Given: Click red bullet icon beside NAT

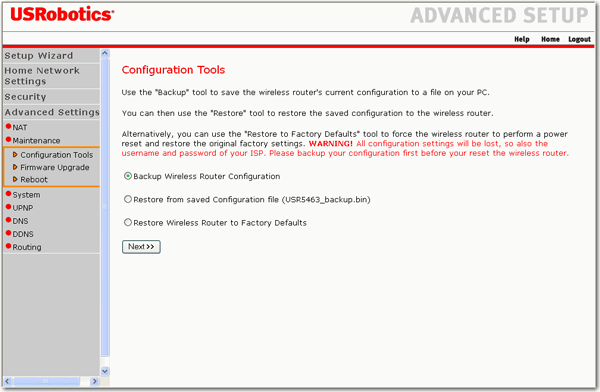Looking at the screenshot, I should 8,126.
